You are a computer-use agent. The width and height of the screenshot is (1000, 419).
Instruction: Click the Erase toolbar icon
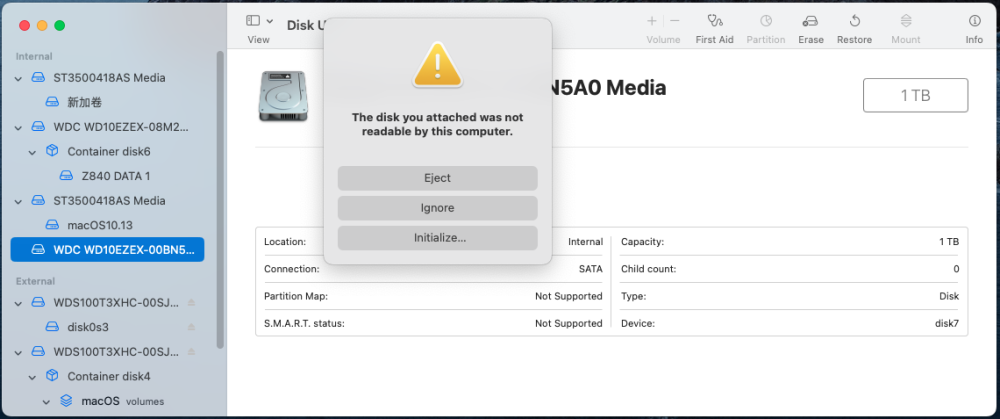(811, 21)
